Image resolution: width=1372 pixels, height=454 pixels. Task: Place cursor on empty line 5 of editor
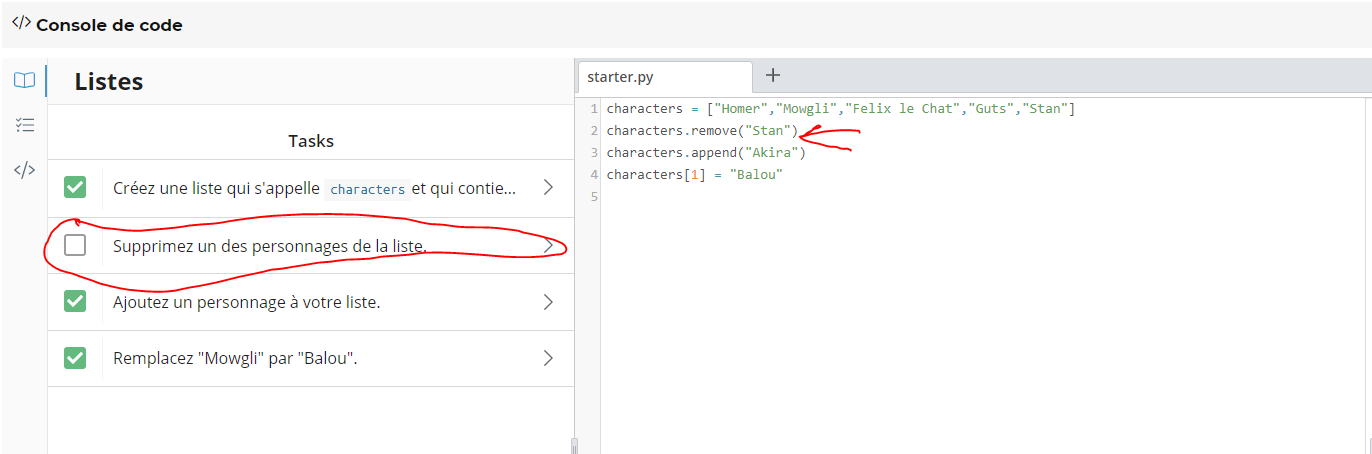click(700, 197)
